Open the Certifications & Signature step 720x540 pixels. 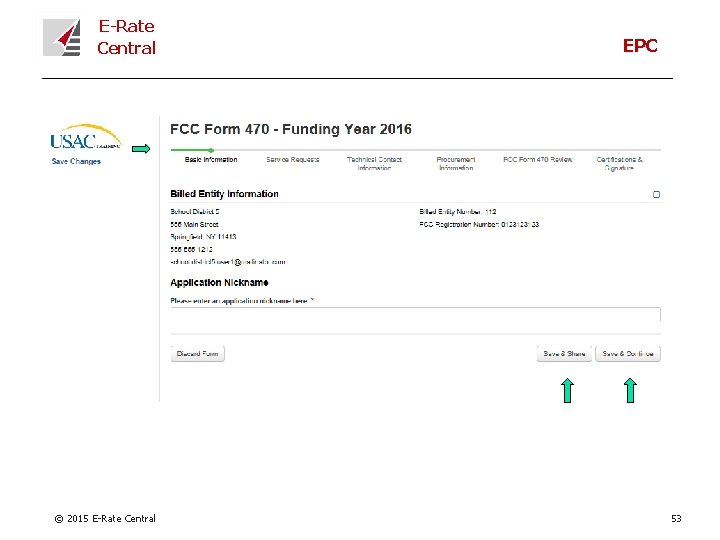point(619,163)
